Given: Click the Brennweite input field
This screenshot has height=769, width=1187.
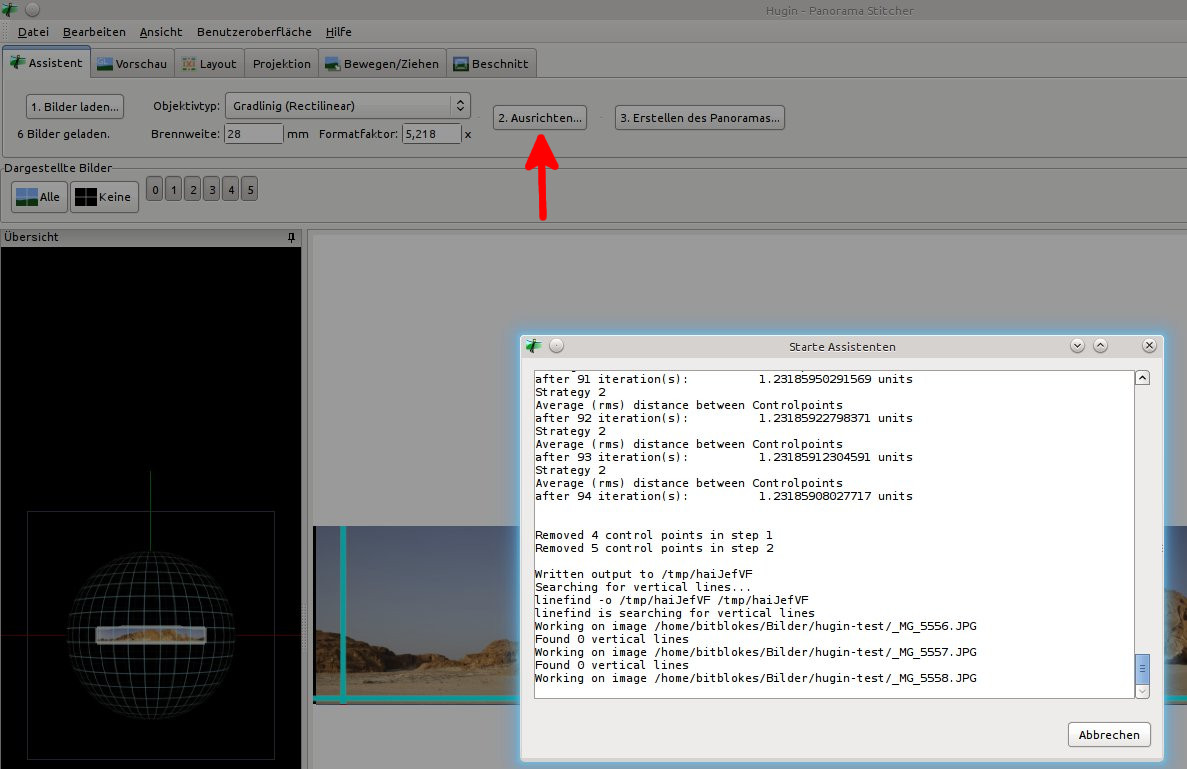Looking at the screenshot, I should [254, 134].
